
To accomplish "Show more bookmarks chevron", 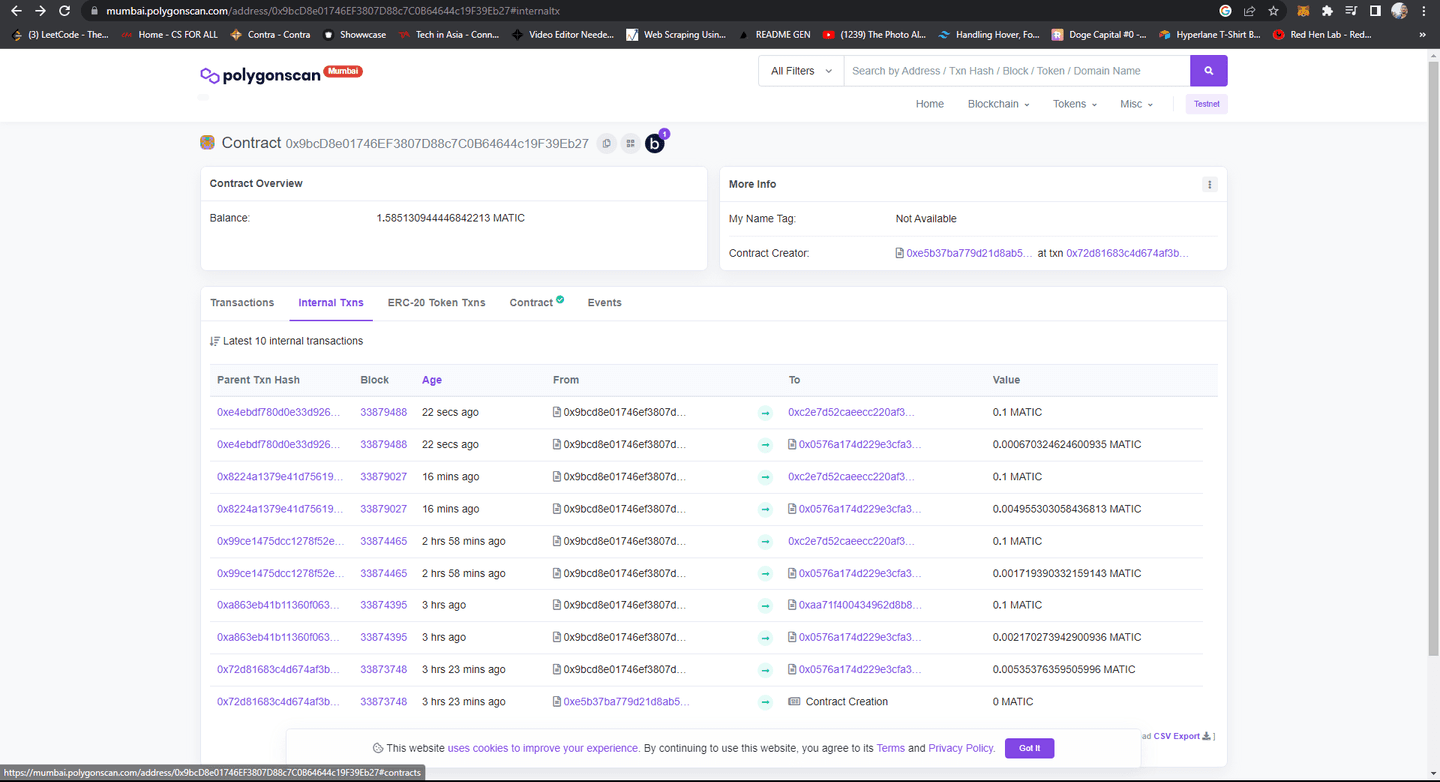I will (1422, 35).
